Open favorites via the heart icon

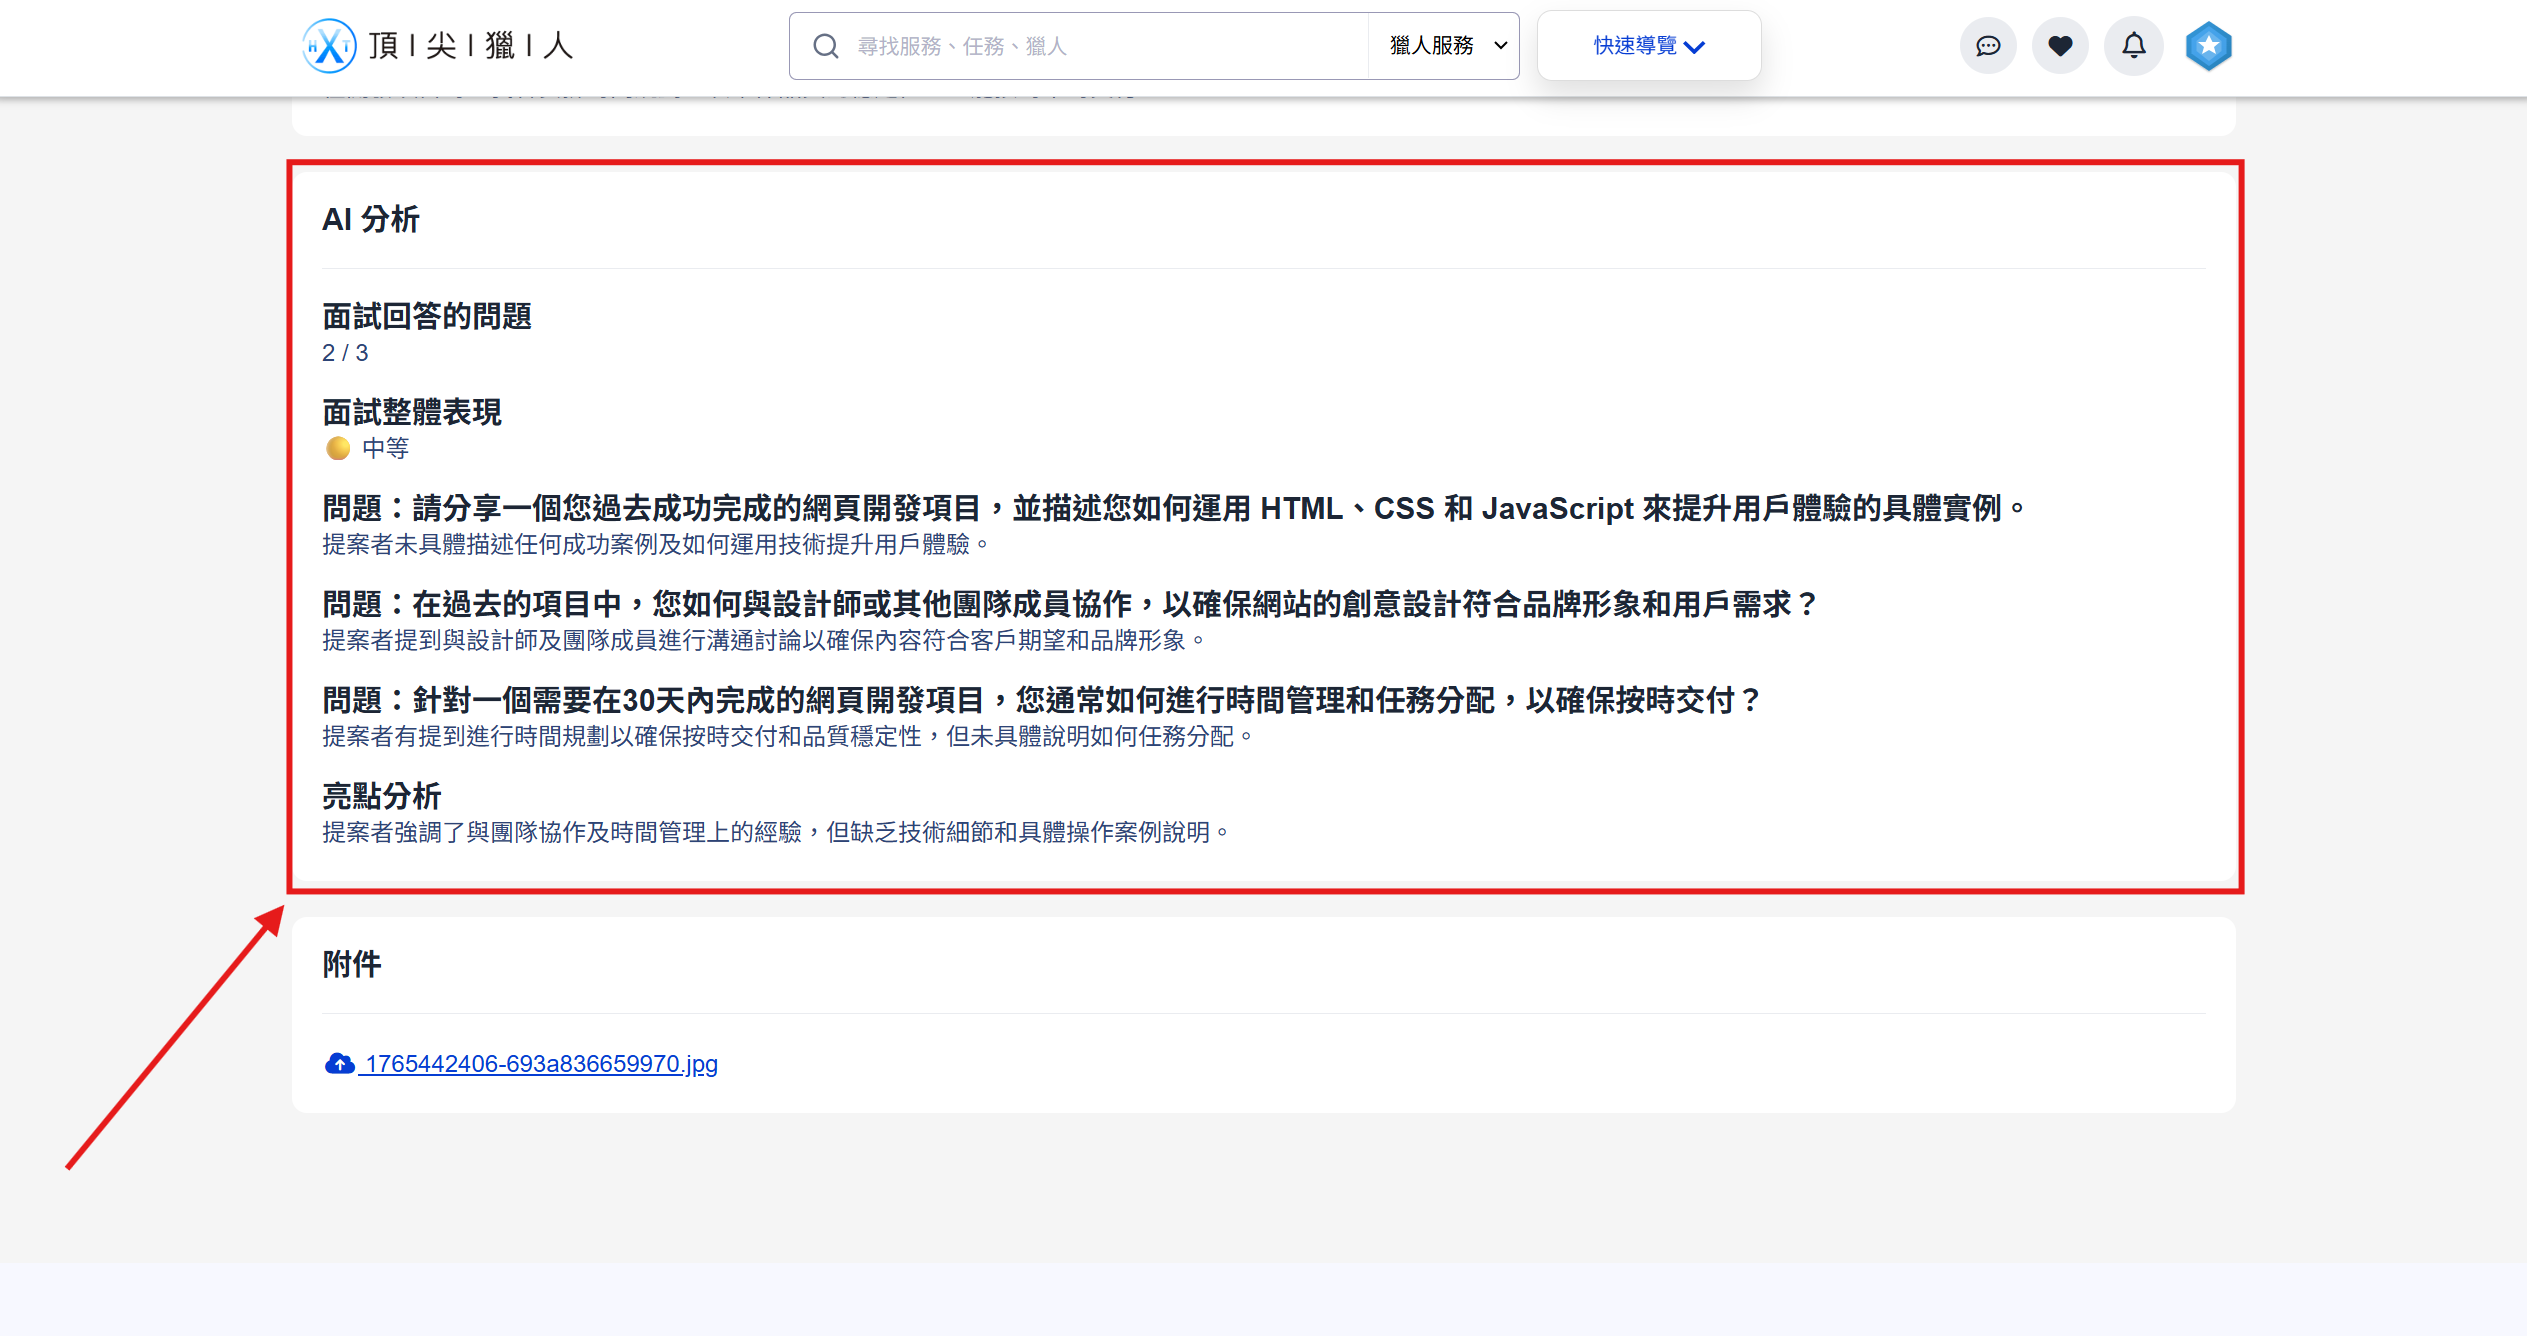(2060, 46)
